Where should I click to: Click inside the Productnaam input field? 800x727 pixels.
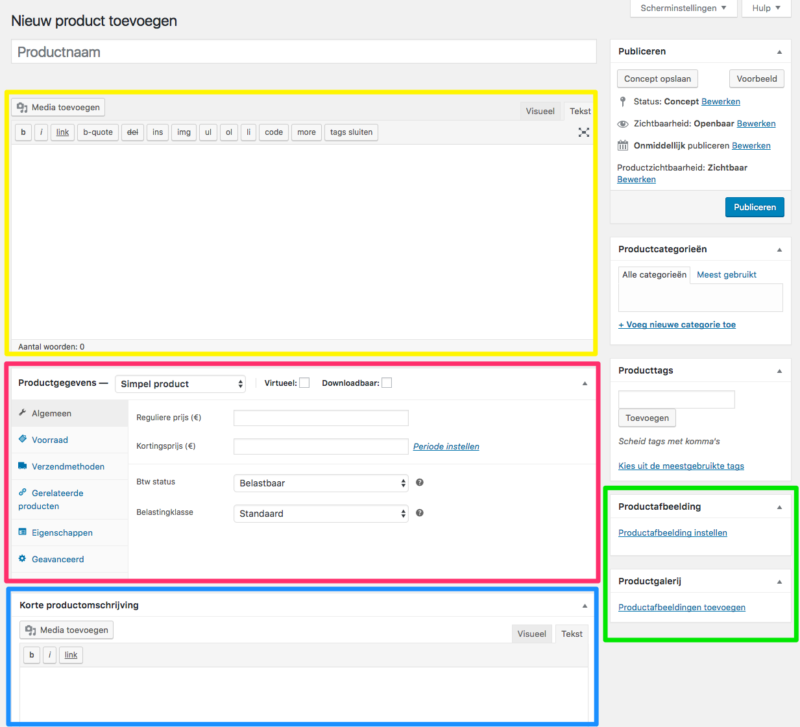(x=300, y=51)
